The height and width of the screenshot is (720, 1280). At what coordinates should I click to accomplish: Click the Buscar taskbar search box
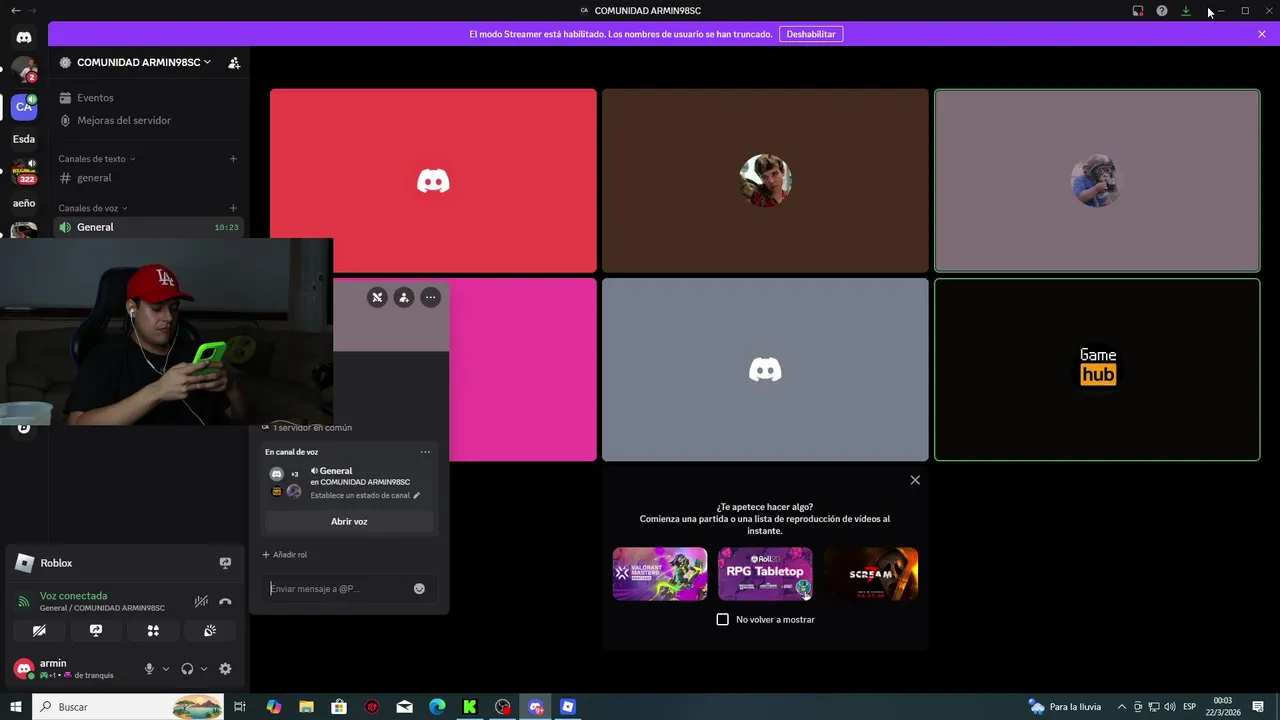[x=128, y=707]
